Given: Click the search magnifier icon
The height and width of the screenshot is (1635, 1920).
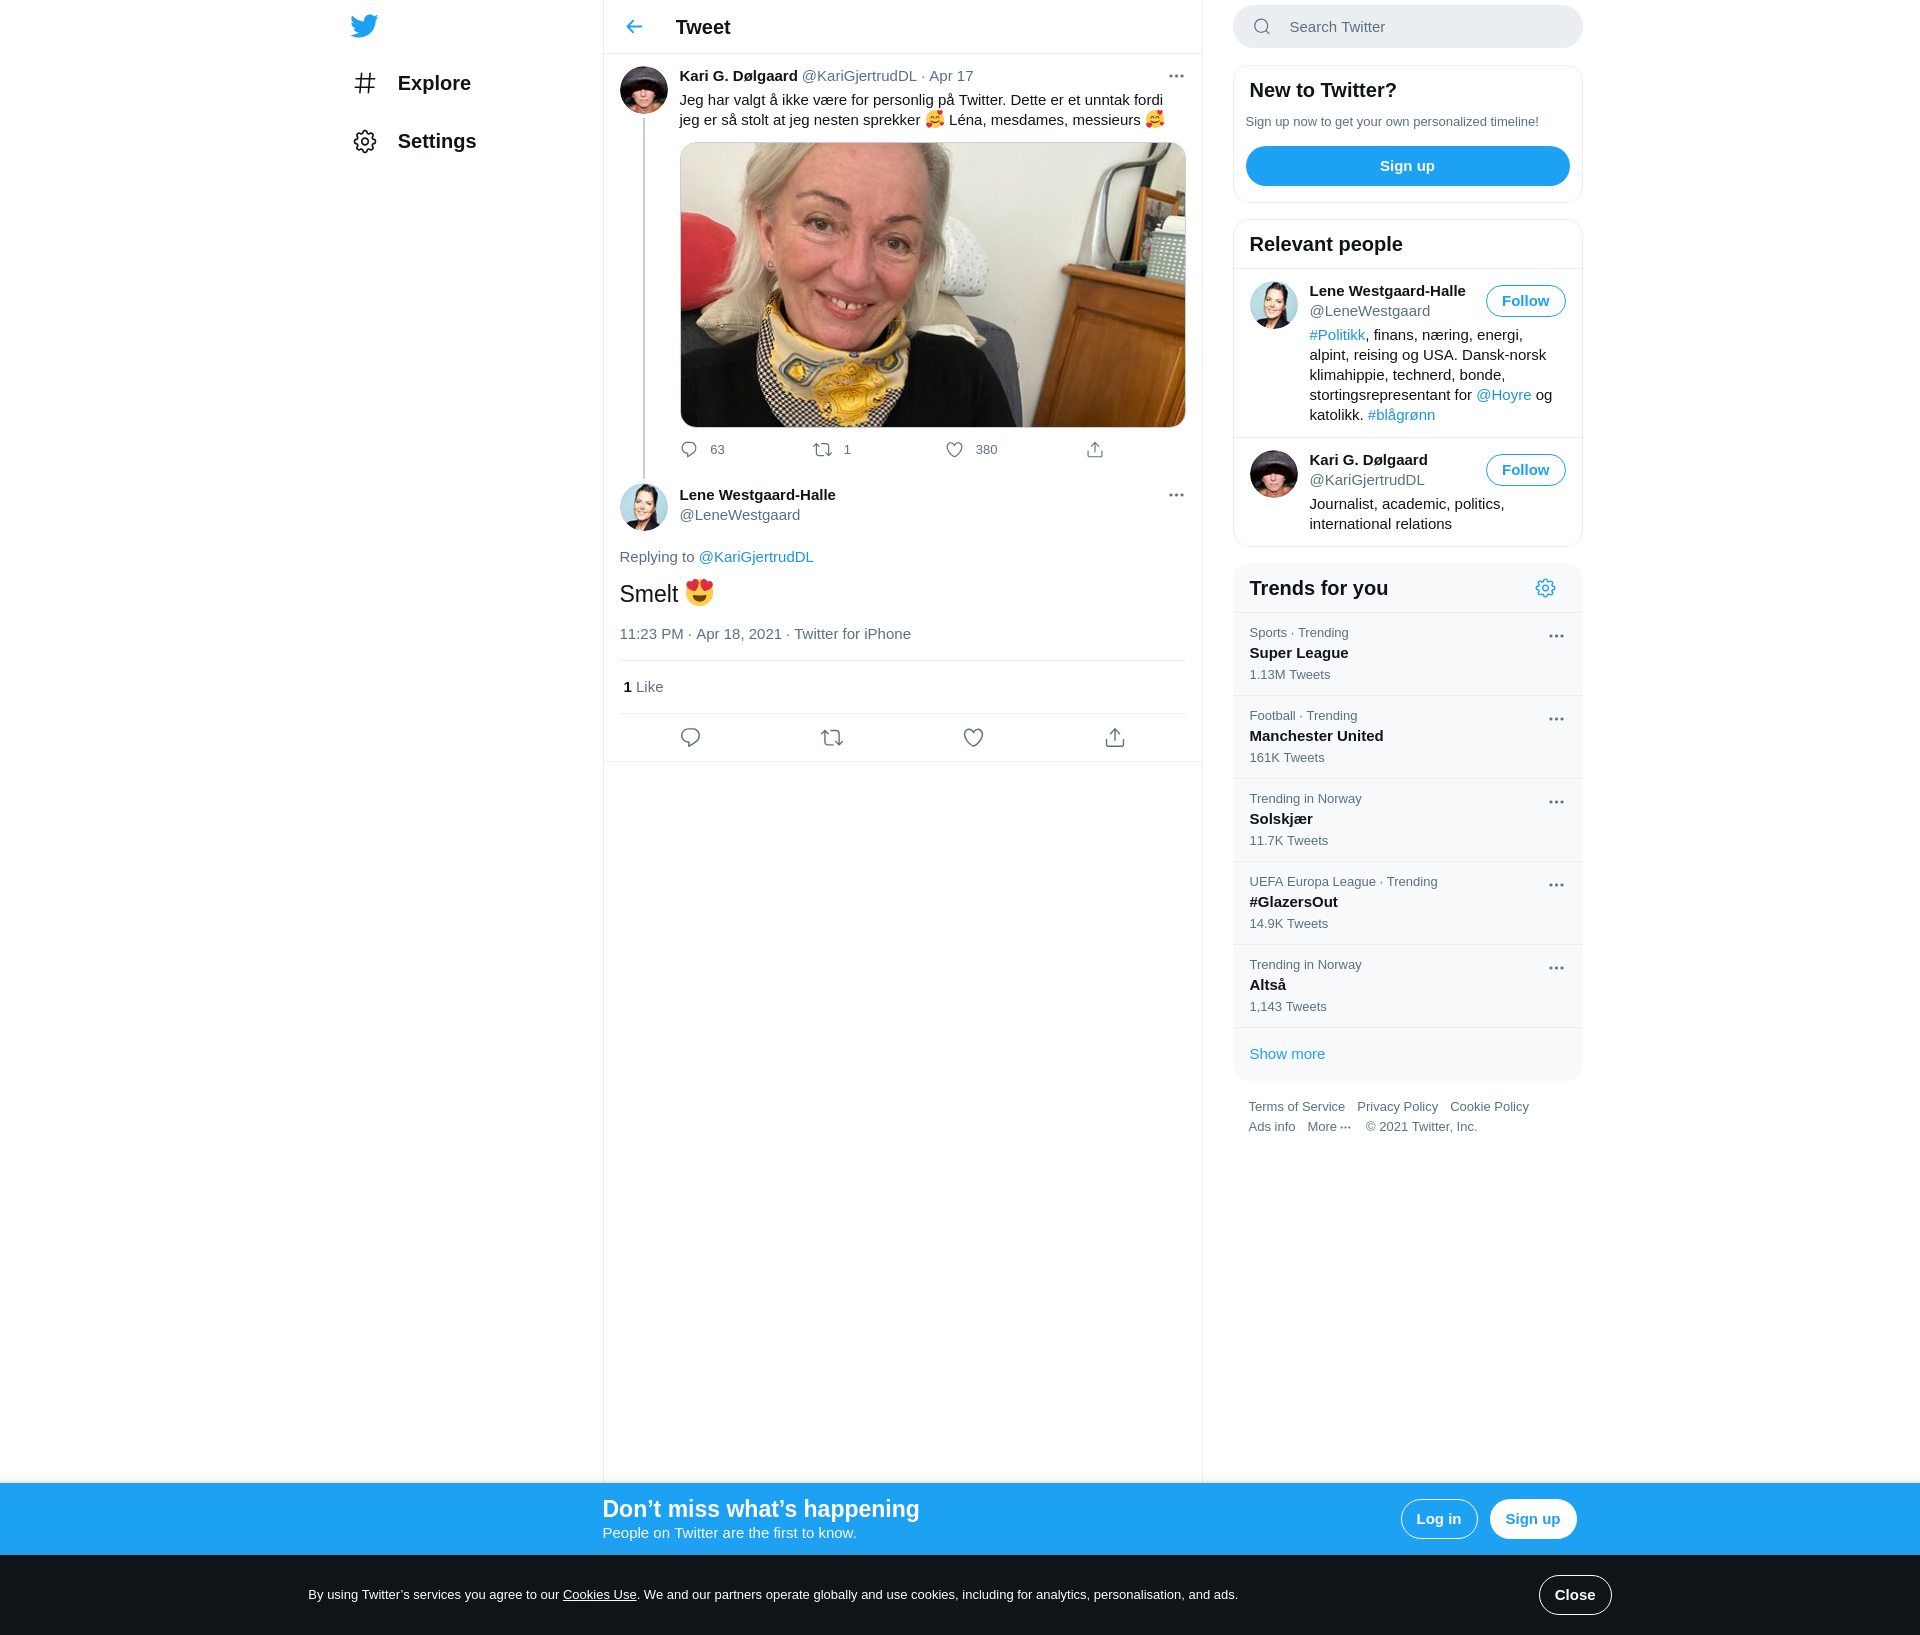Looking at the screenshot, I should tap(1262, 27).
